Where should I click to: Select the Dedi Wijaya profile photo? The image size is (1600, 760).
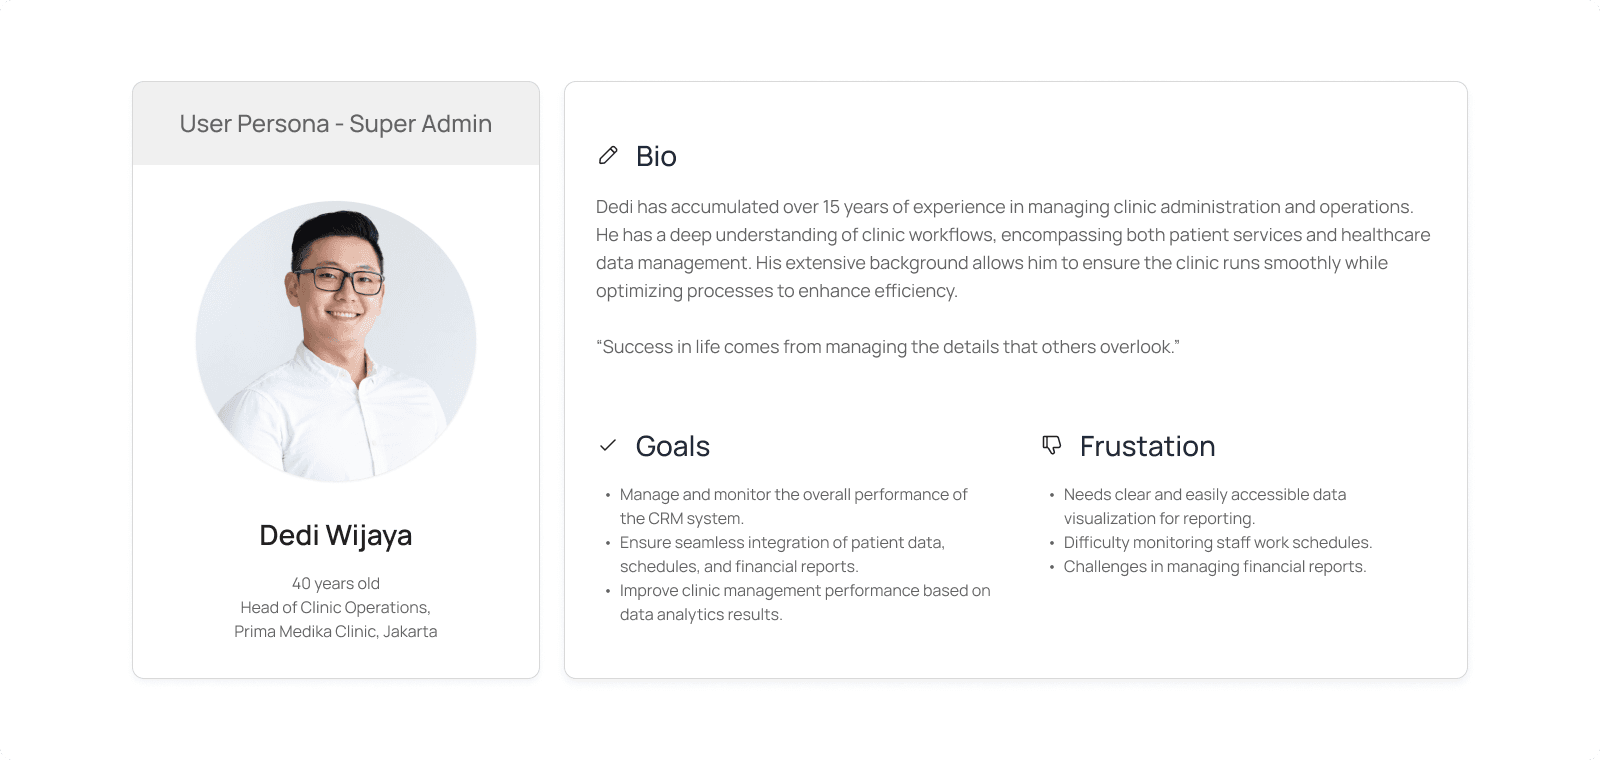tap(336, 341)
